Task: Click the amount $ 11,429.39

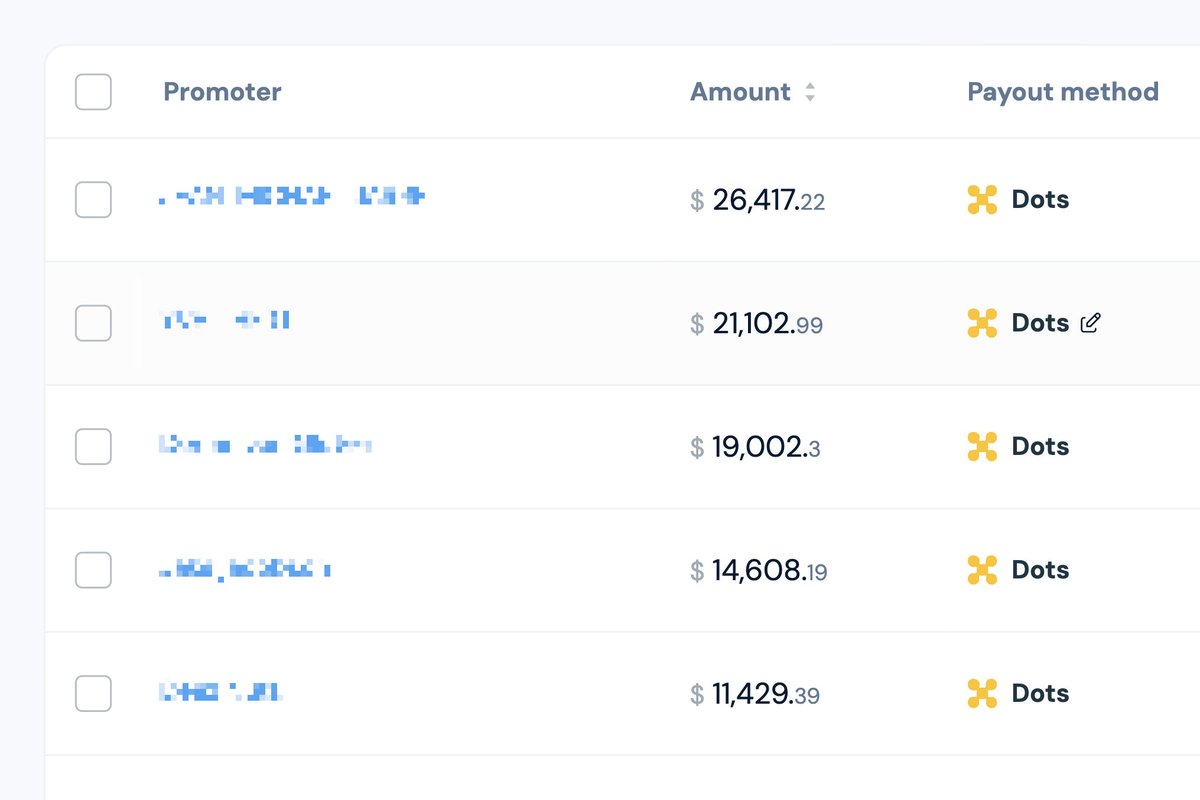Action: tap(755, 694)
